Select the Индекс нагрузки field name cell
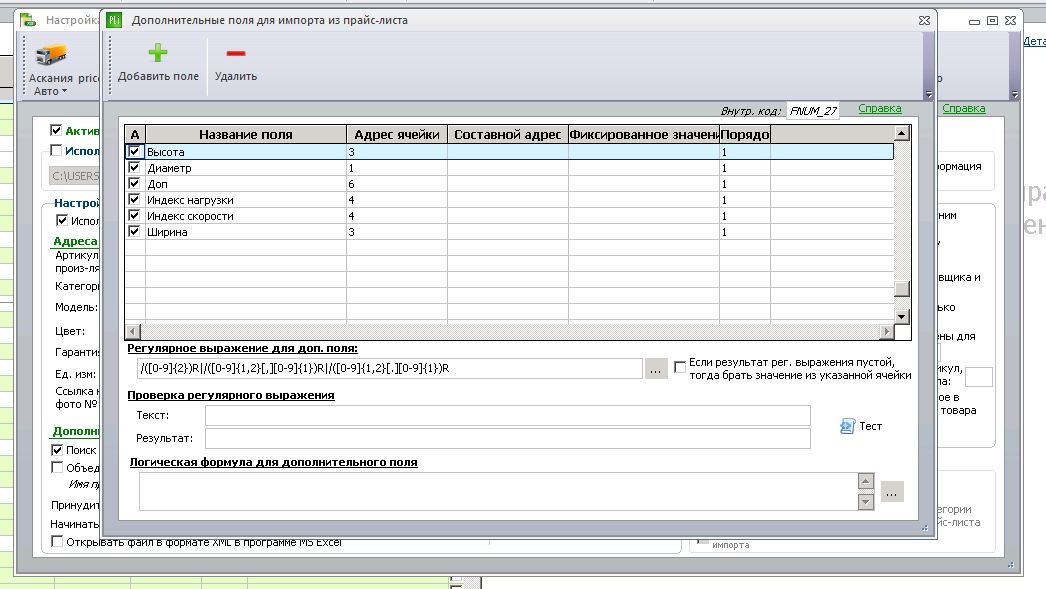Image resolution: width=1046 pixels, height=589 pixels. point(246,200)
